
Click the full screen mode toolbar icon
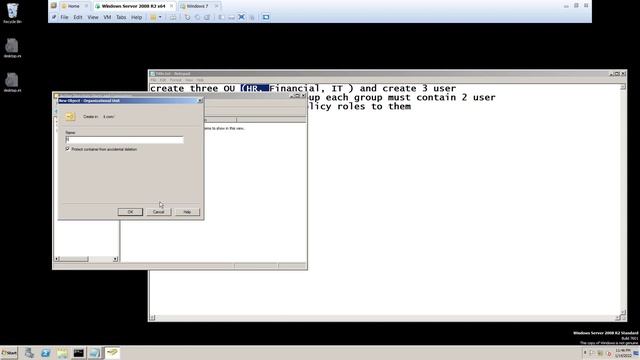(242, 17)
